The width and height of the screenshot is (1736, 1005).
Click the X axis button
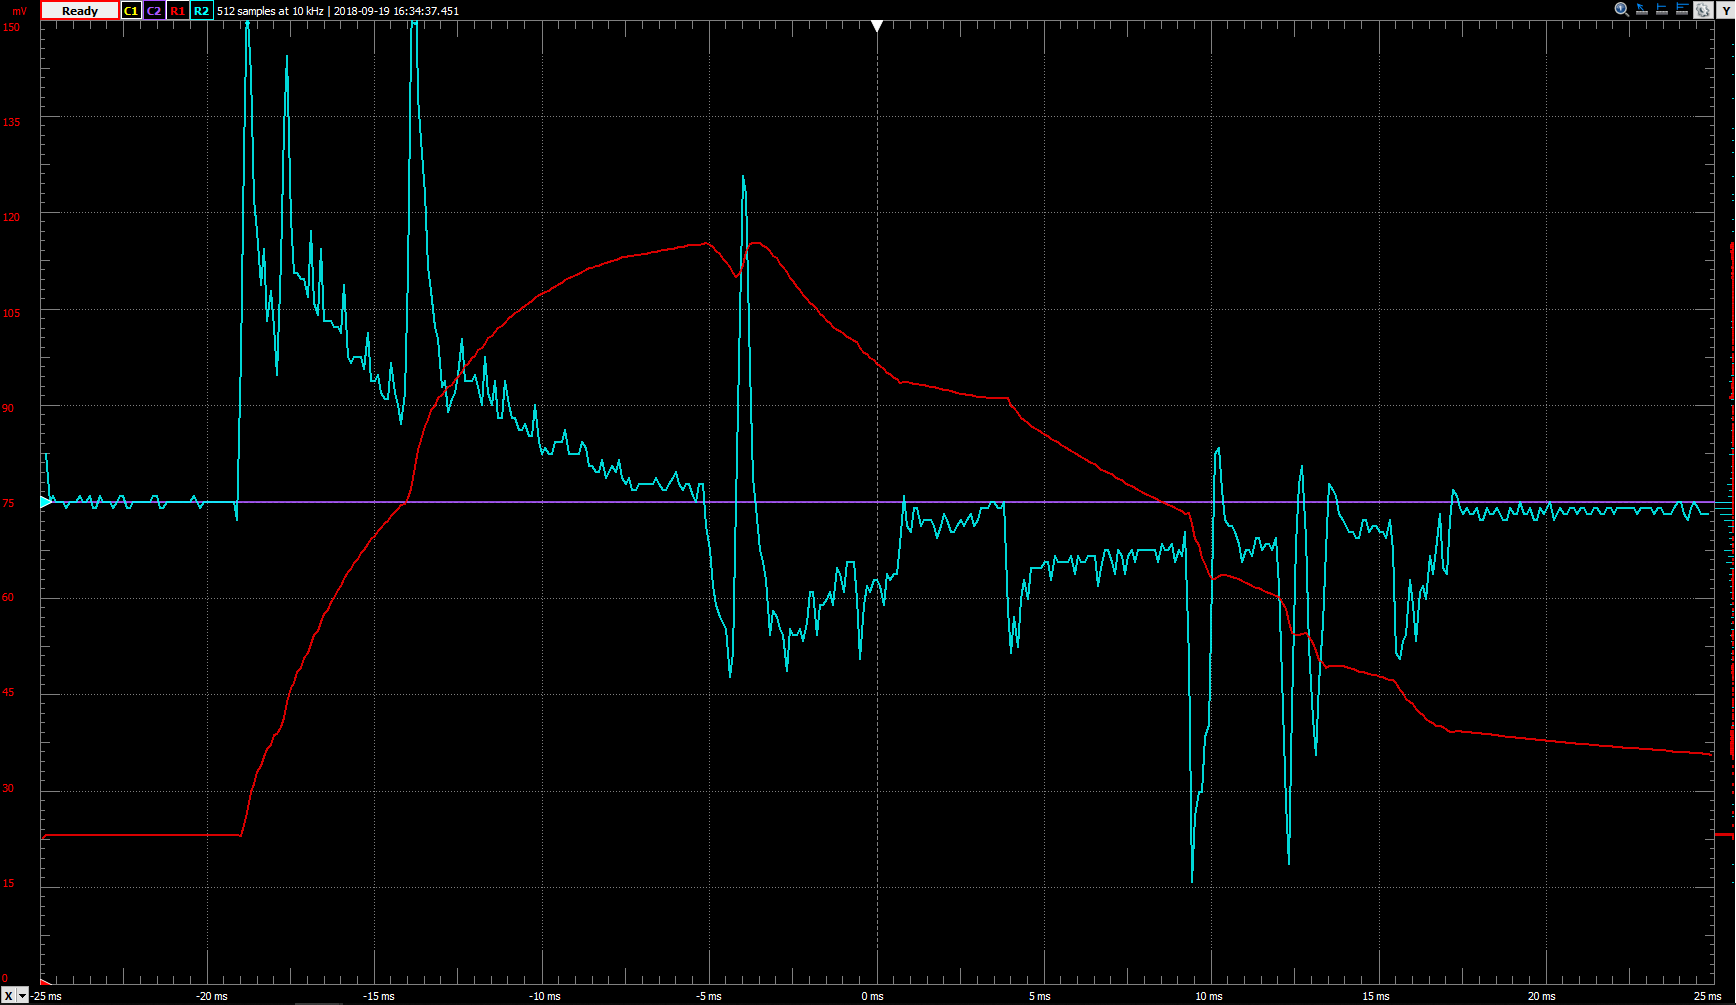8,996
